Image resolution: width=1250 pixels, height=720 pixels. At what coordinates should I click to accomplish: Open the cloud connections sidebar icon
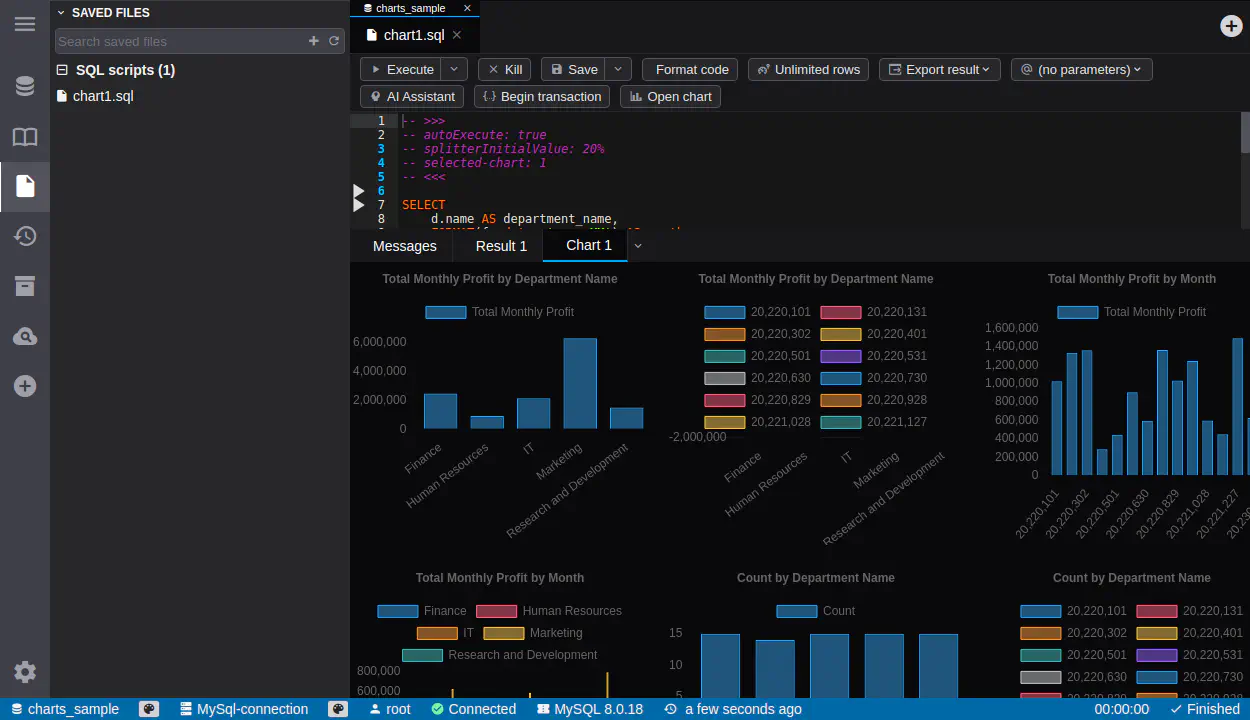[x=25, y=336]
